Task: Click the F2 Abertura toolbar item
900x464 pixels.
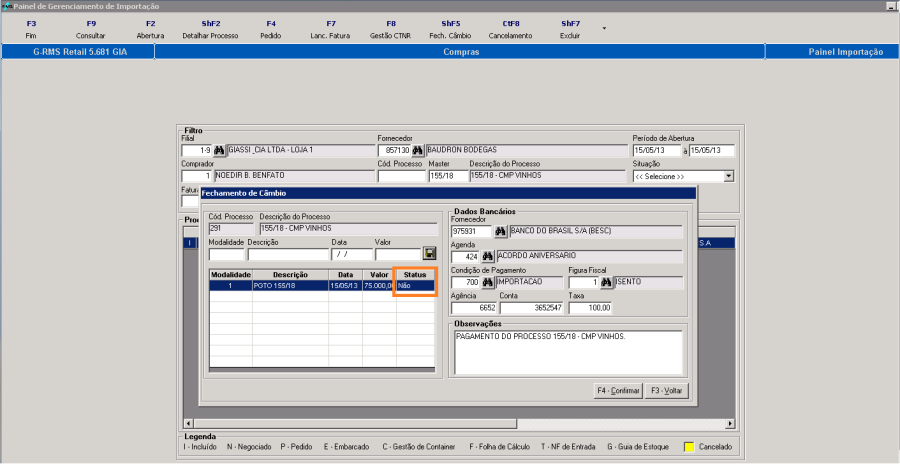Action: point(150,30)
